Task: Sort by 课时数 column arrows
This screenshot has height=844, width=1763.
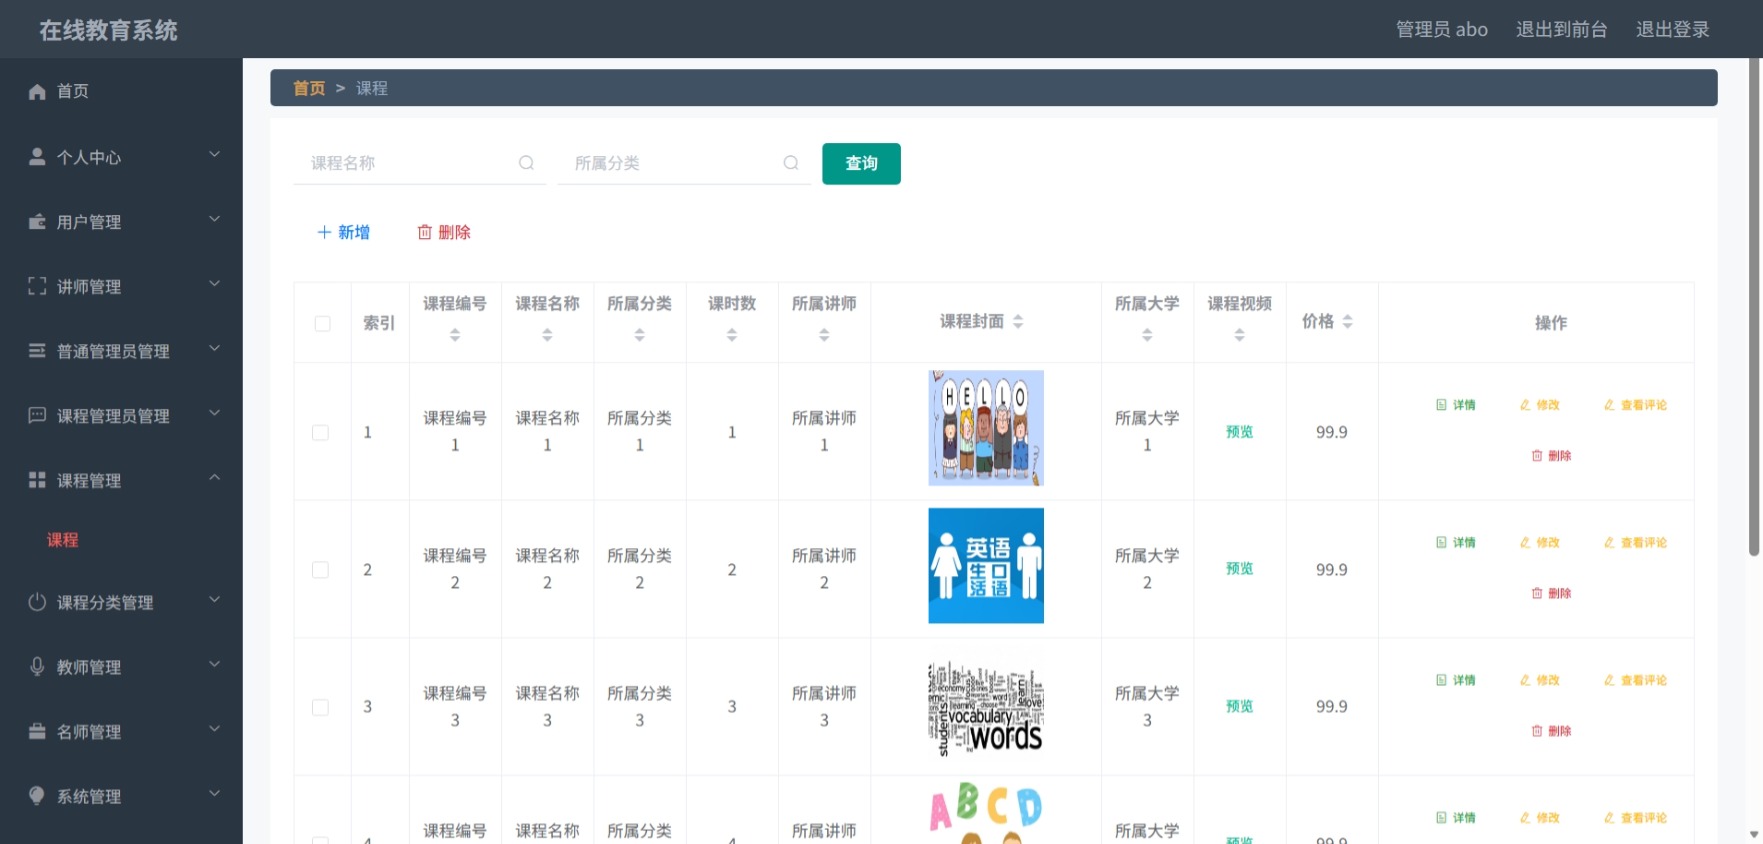Action: 732,336
